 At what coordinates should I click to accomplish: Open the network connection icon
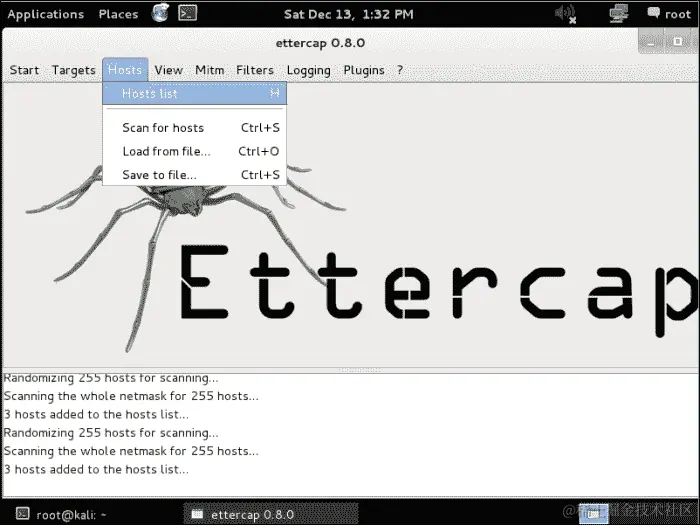619,13
